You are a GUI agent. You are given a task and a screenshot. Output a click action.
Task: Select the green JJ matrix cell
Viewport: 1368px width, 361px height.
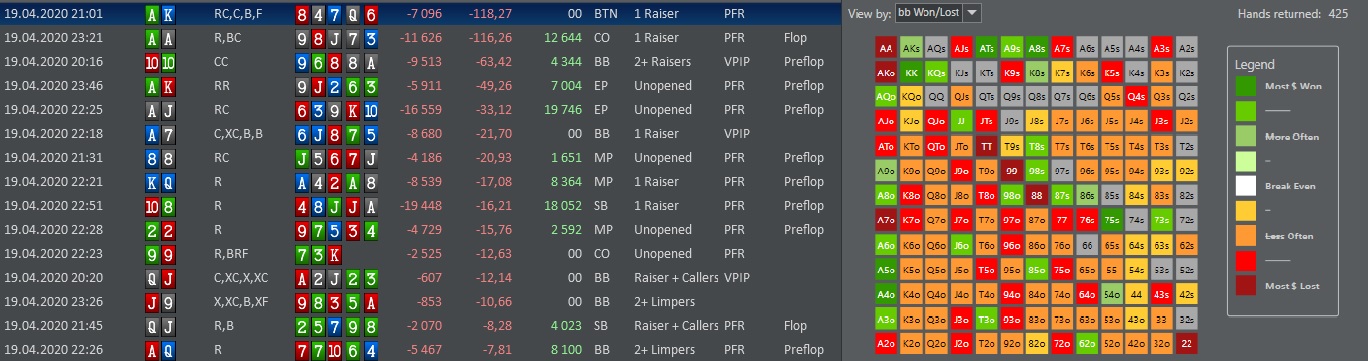961,122
